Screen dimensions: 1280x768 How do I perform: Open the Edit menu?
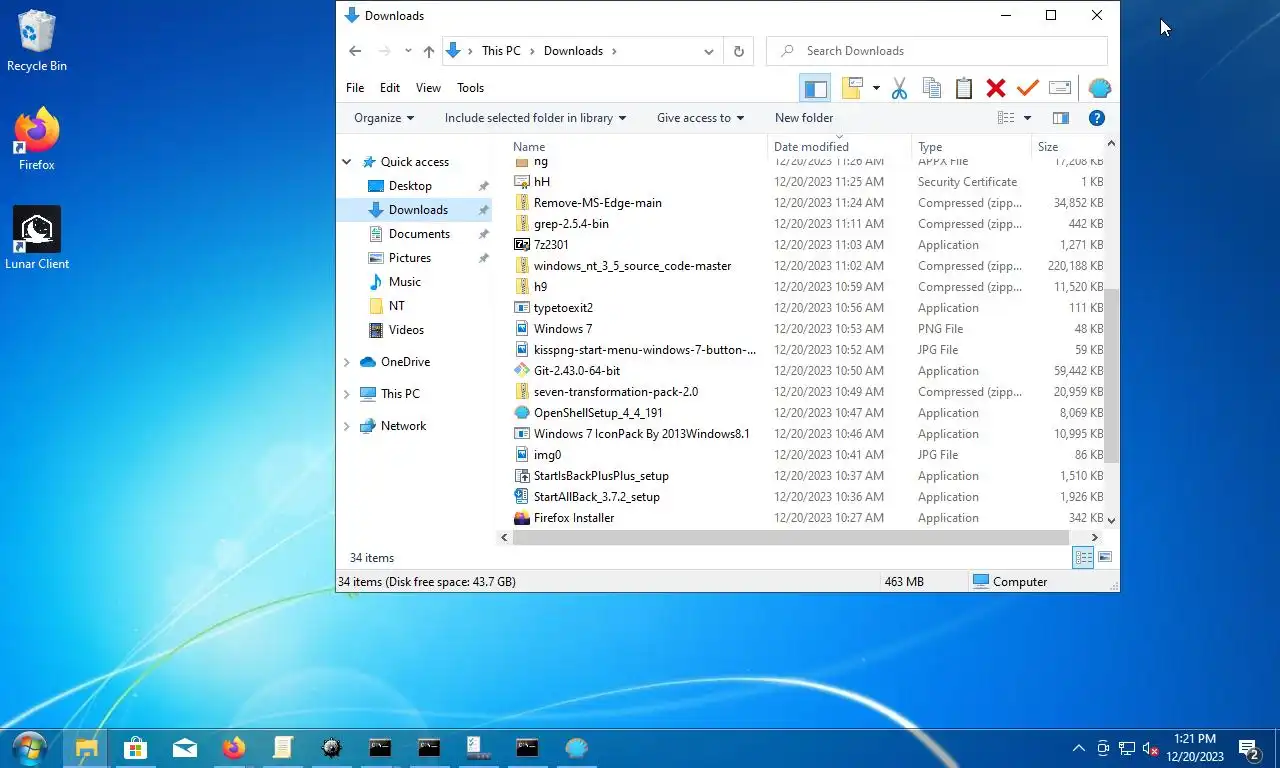coord(390,88)
